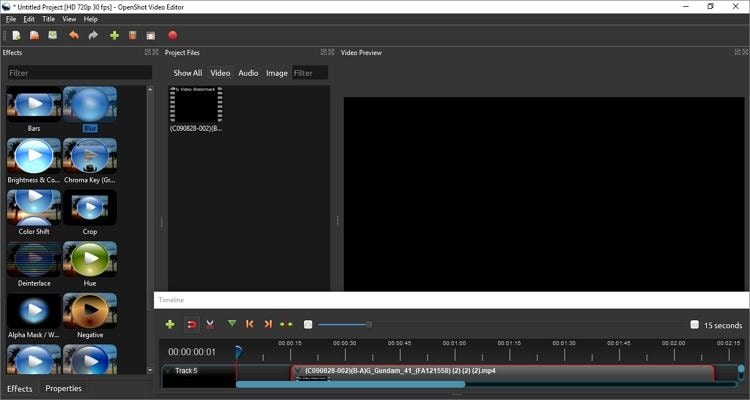Open the Edit menu
The height and width of the screenshot is (400, 750).
29,19
